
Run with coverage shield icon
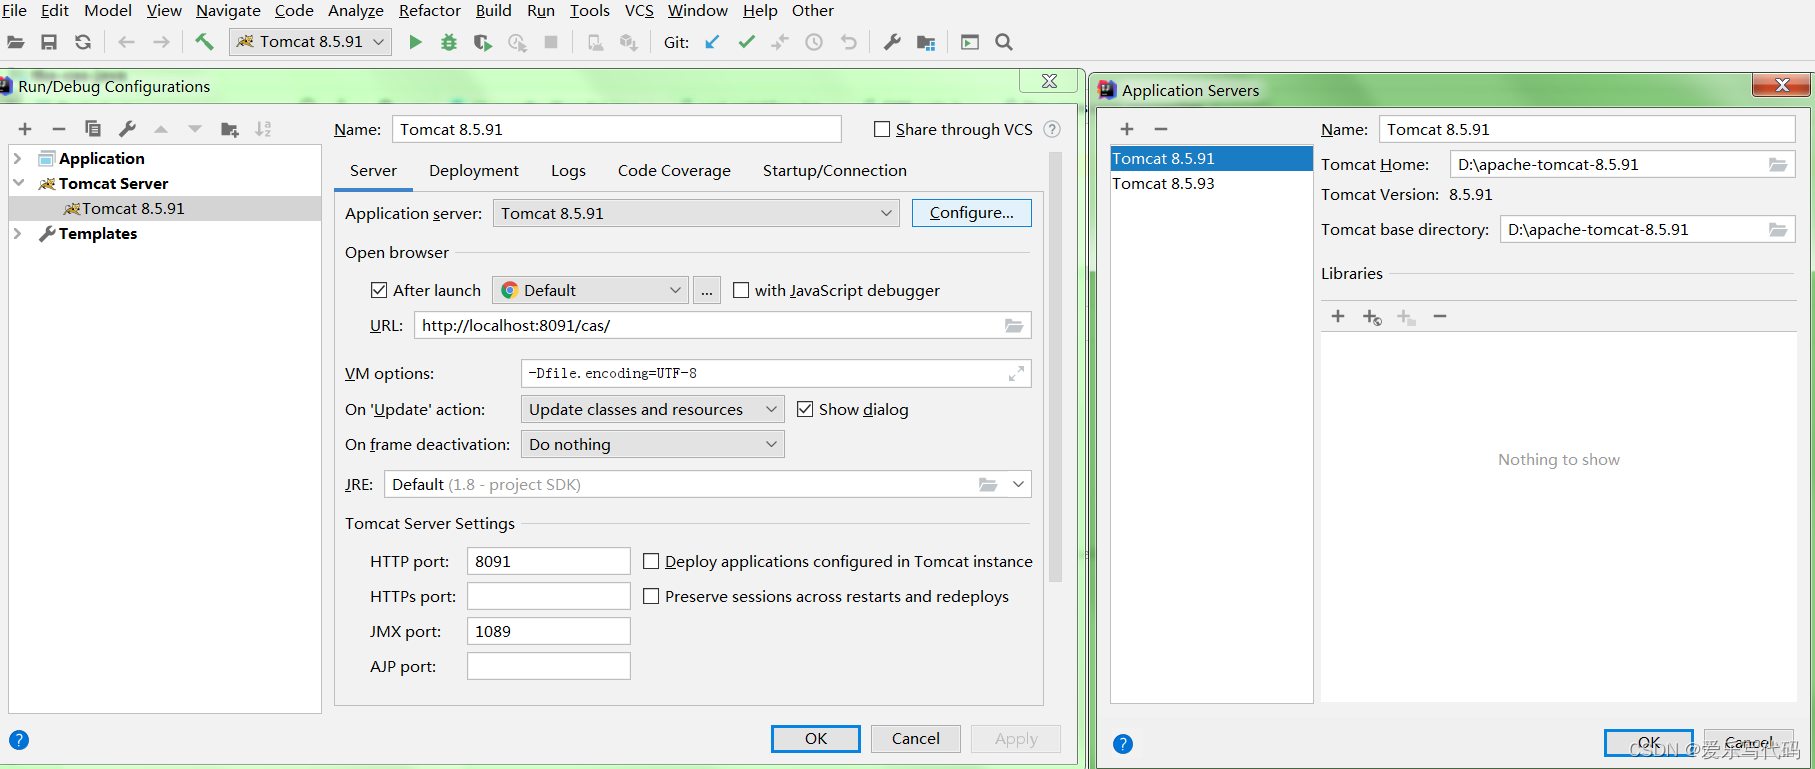pos(483,42)
